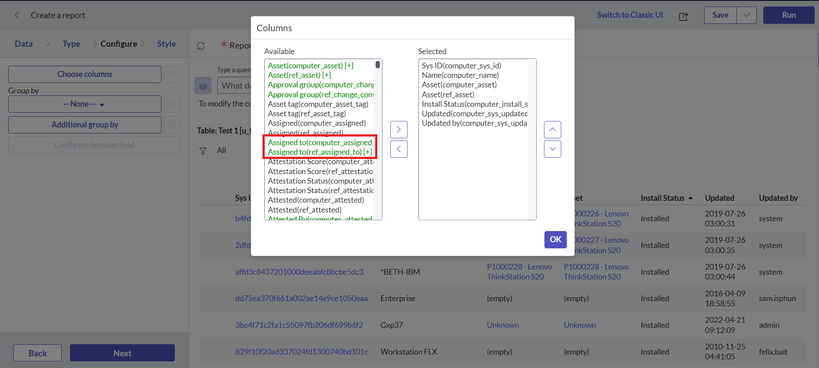The image size is (819, 368).
Task: Click the info icon next to Additional group by
Action: point(172,125)
